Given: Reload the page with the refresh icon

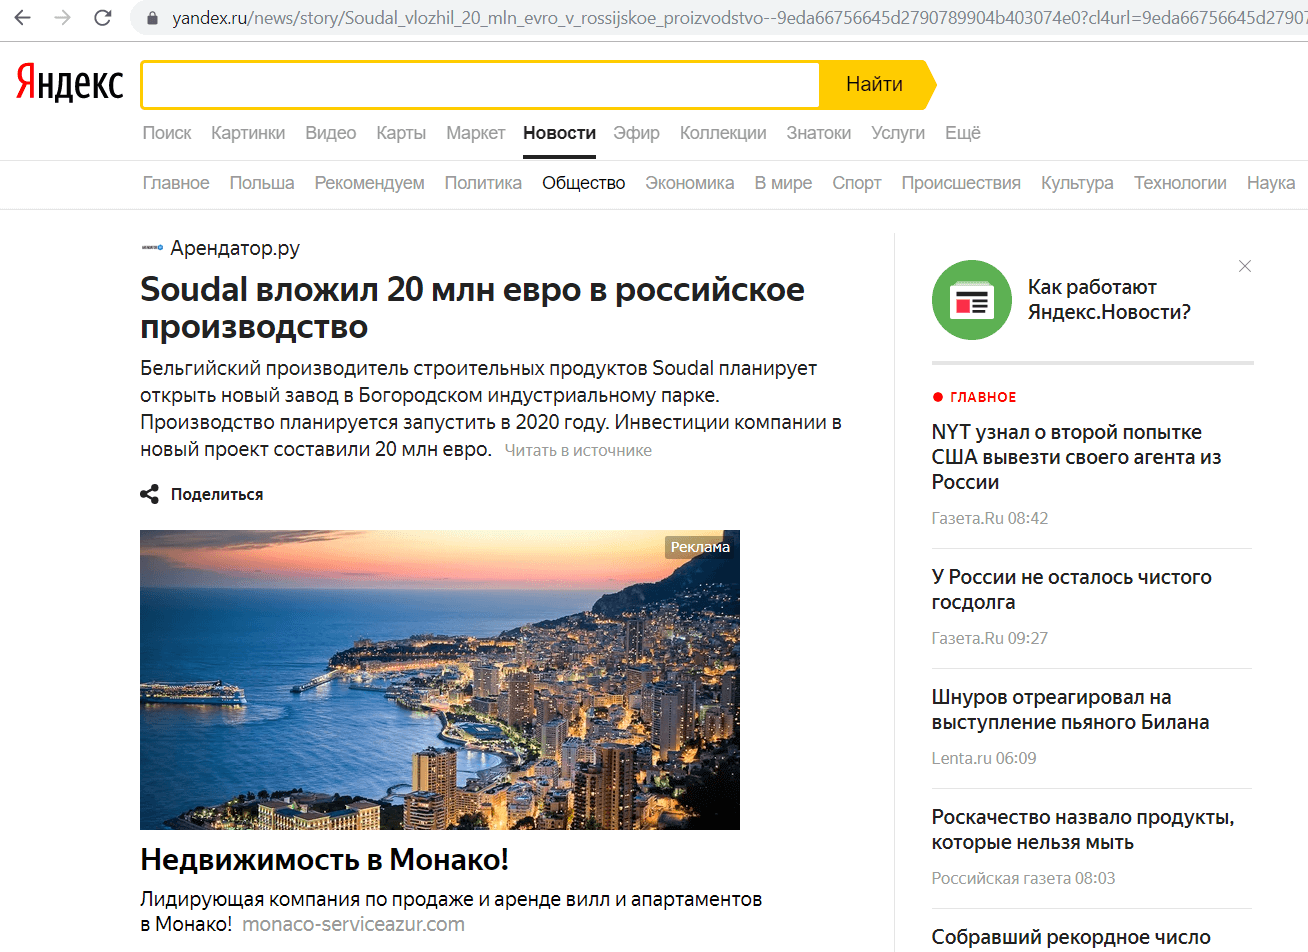Looking at the screenshot, I should [x=102, y=18].
